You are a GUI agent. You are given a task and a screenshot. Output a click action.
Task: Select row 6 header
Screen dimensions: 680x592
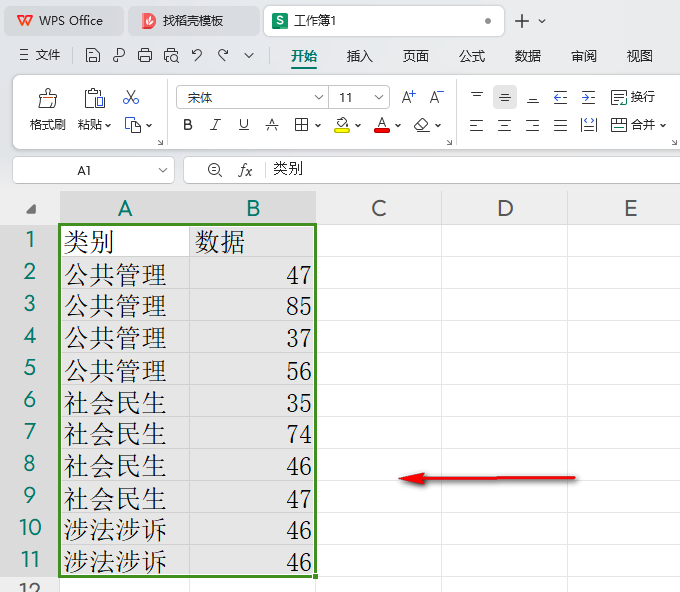click(29, 400)
